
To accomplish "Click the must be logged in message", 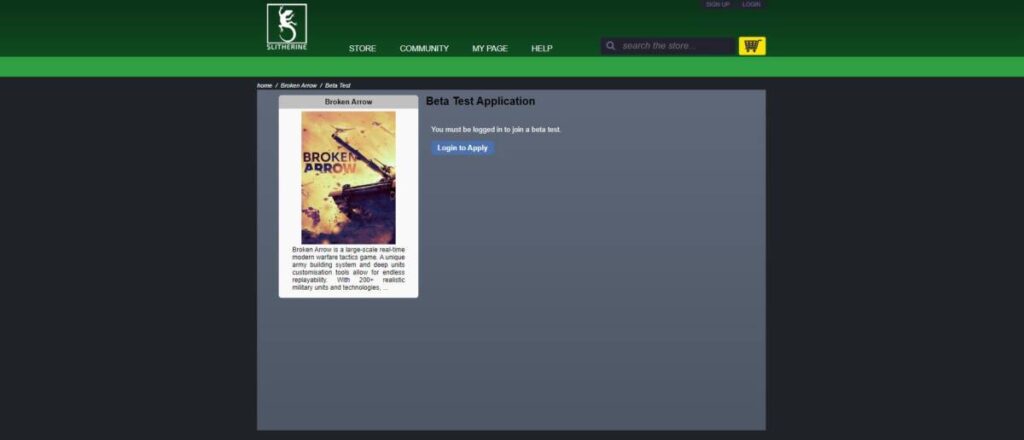I will click(x=496, y=130).
